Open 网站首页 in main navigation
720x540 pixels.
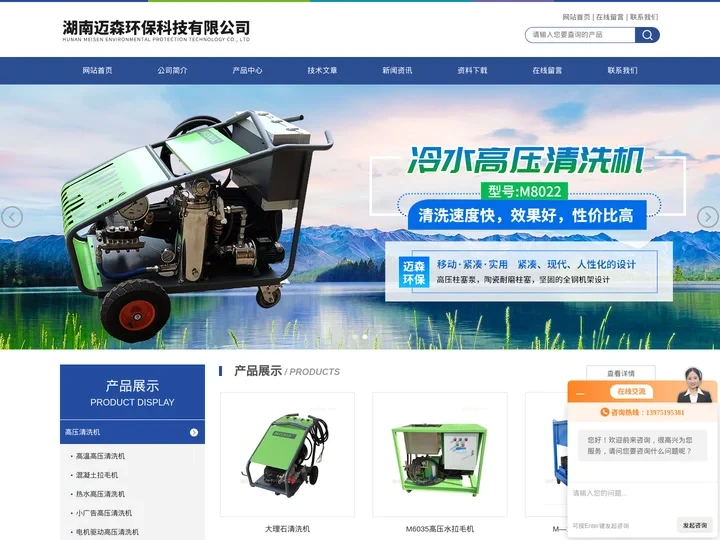click(x=97, y=70)
